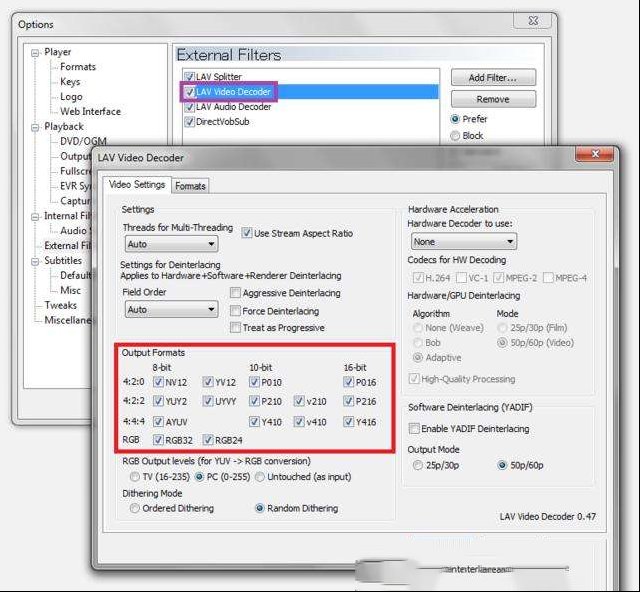Uncheck Y410 output format
The image size is (640, 592).
[254, 421]
